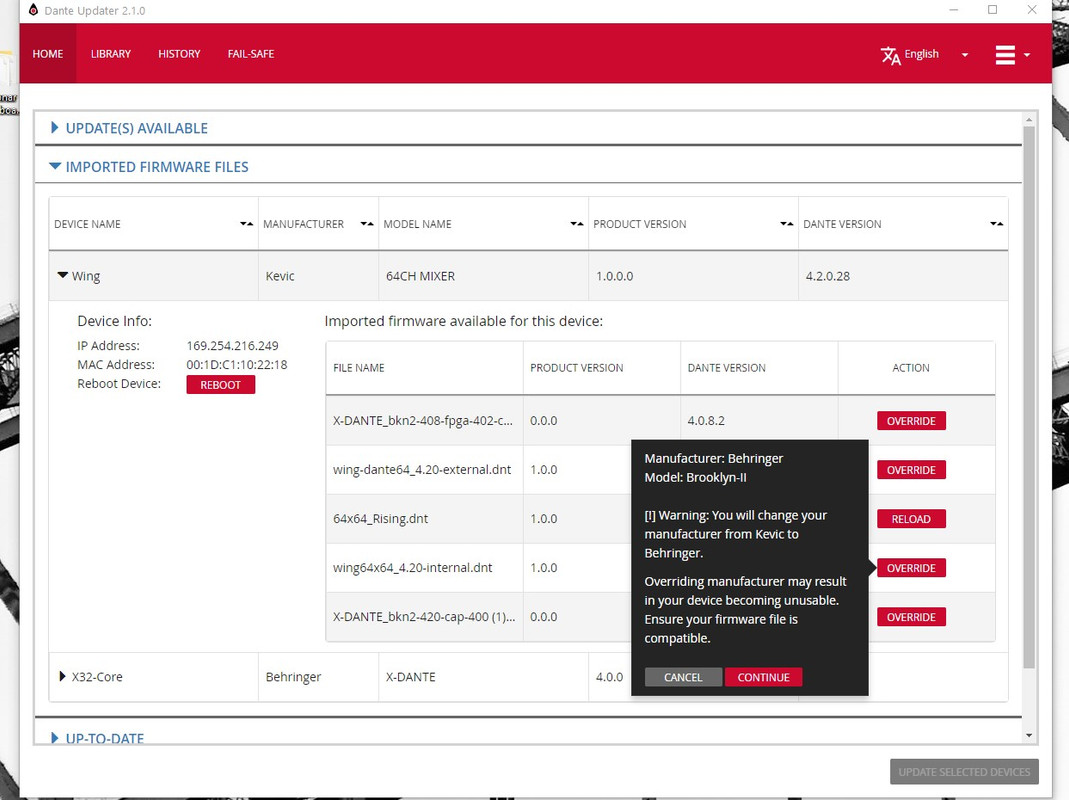Sort by MODEL NAME column arrows

pos(577,224)
